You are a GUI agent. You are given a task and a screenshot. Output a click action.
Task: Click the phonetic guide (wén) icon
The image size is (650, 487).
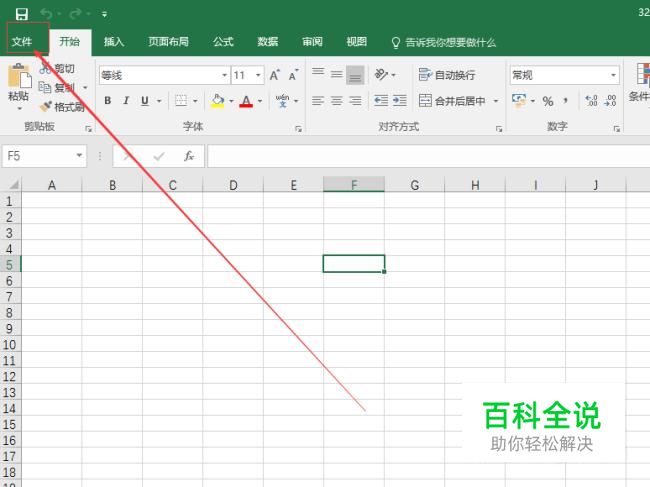point(283,101)
